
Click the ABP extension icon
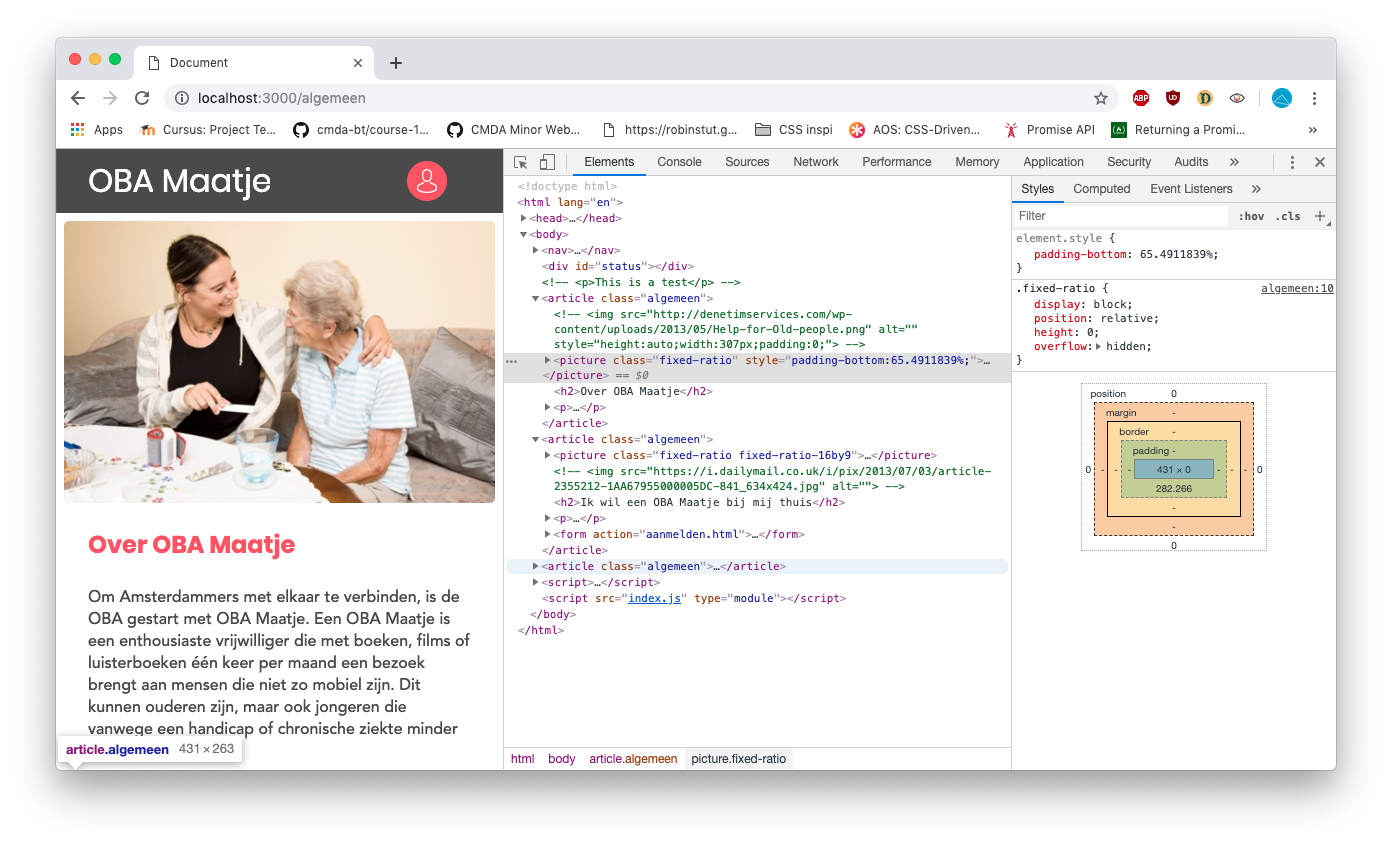1141,98
